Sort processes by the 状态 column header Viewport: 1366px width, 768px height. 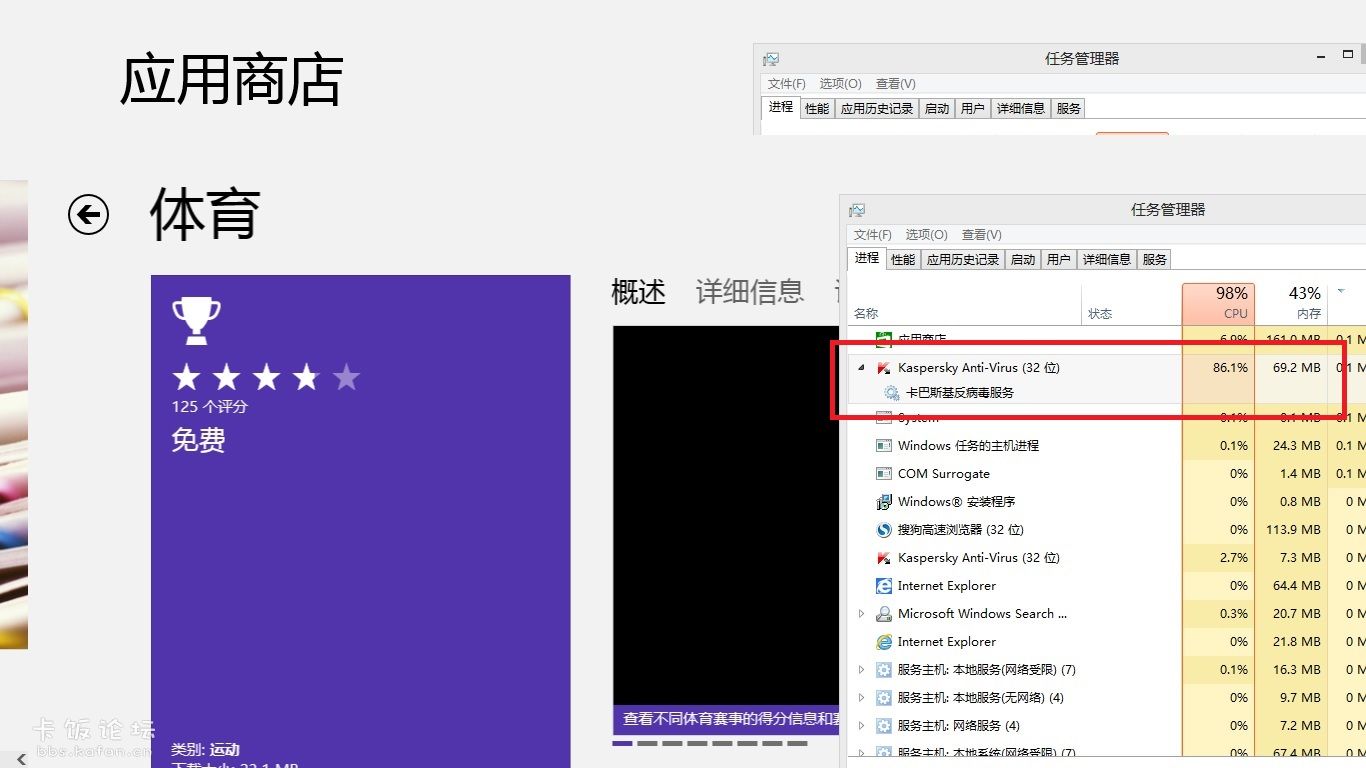pos(1131,304)
